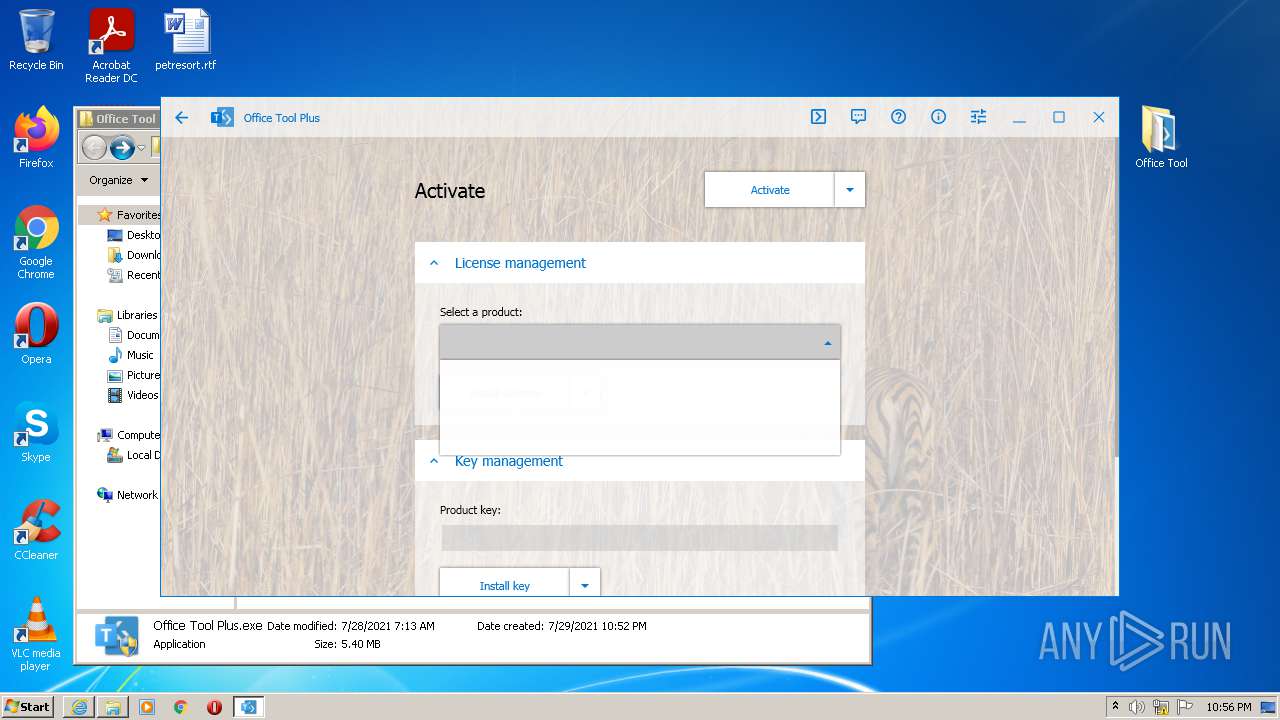Screen dimensions: 1280x720
Task: Launch Skype from the desktop
Action: 36,432
